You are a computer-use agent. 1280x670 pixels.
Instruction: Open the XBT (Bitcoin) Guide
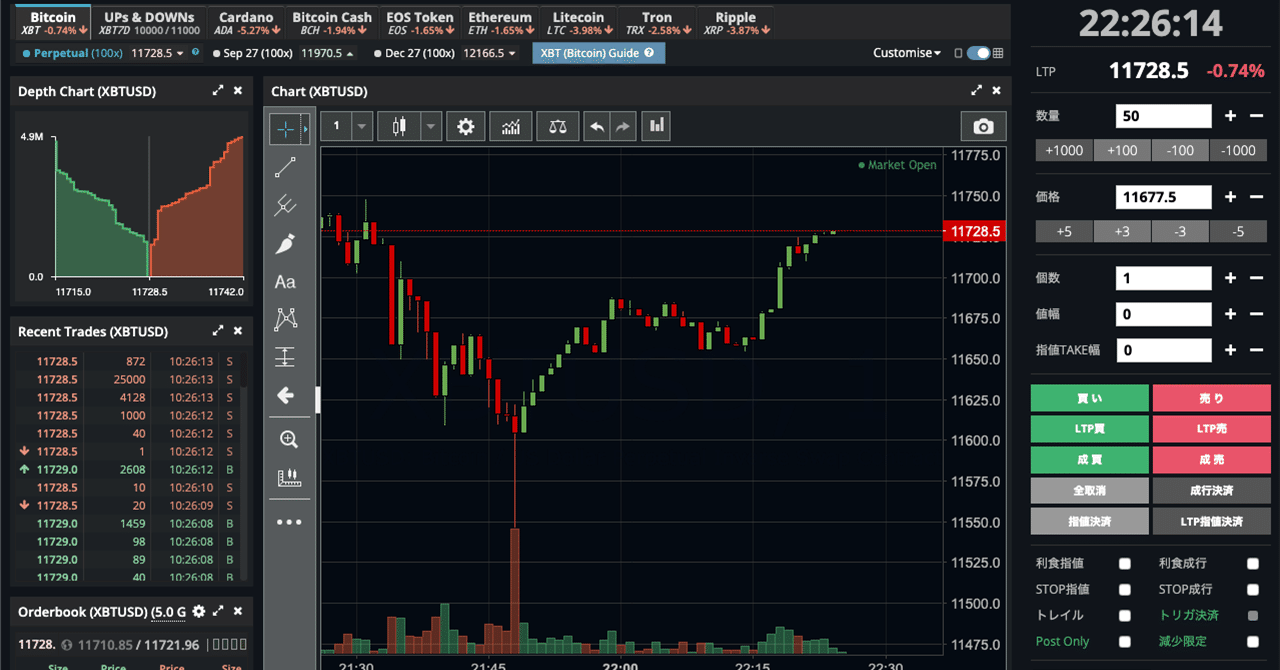(x=598, y=53)
